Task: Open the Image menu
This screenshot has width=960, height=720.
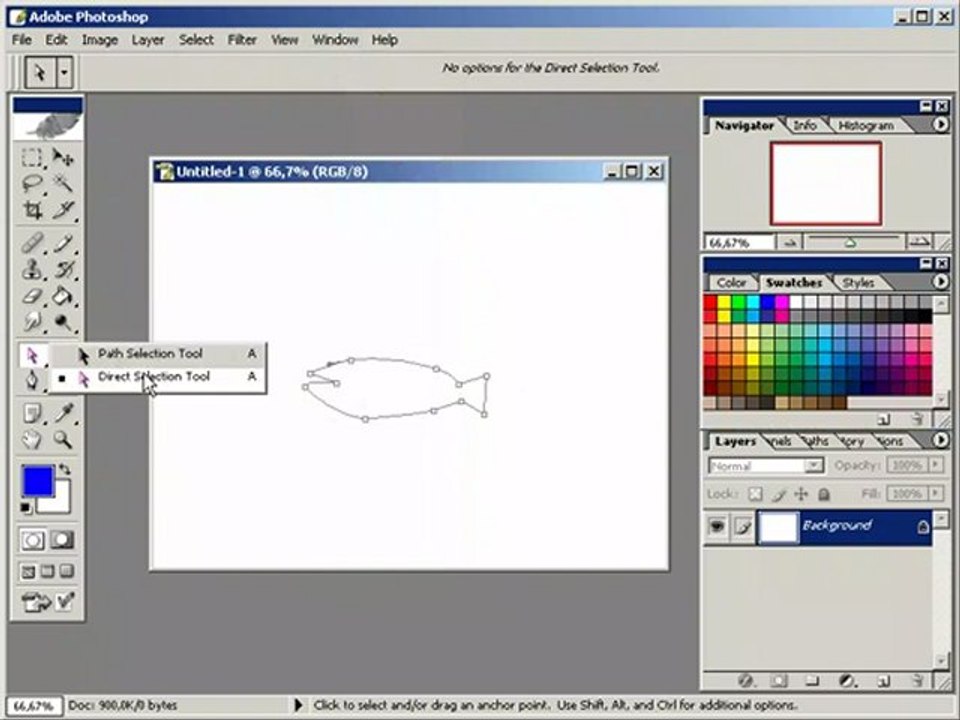Action: 100,40
